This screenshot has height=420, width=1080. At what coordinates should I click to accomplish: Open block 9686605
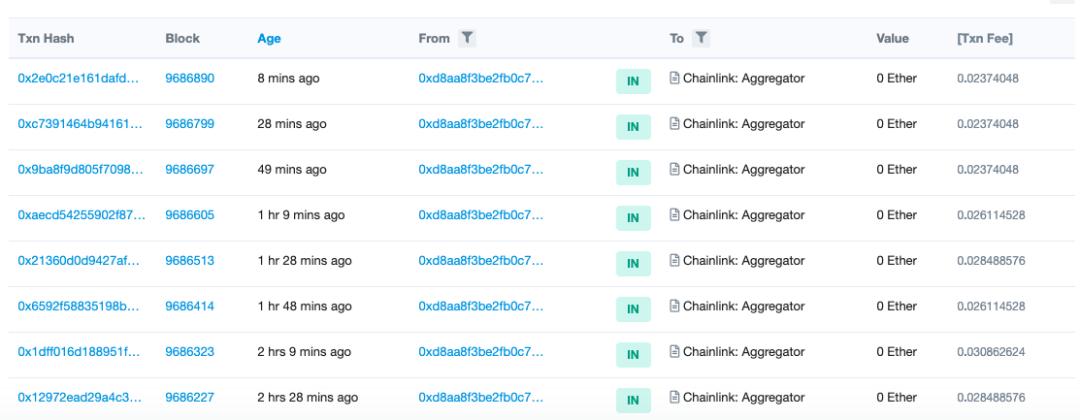(189, 215)
